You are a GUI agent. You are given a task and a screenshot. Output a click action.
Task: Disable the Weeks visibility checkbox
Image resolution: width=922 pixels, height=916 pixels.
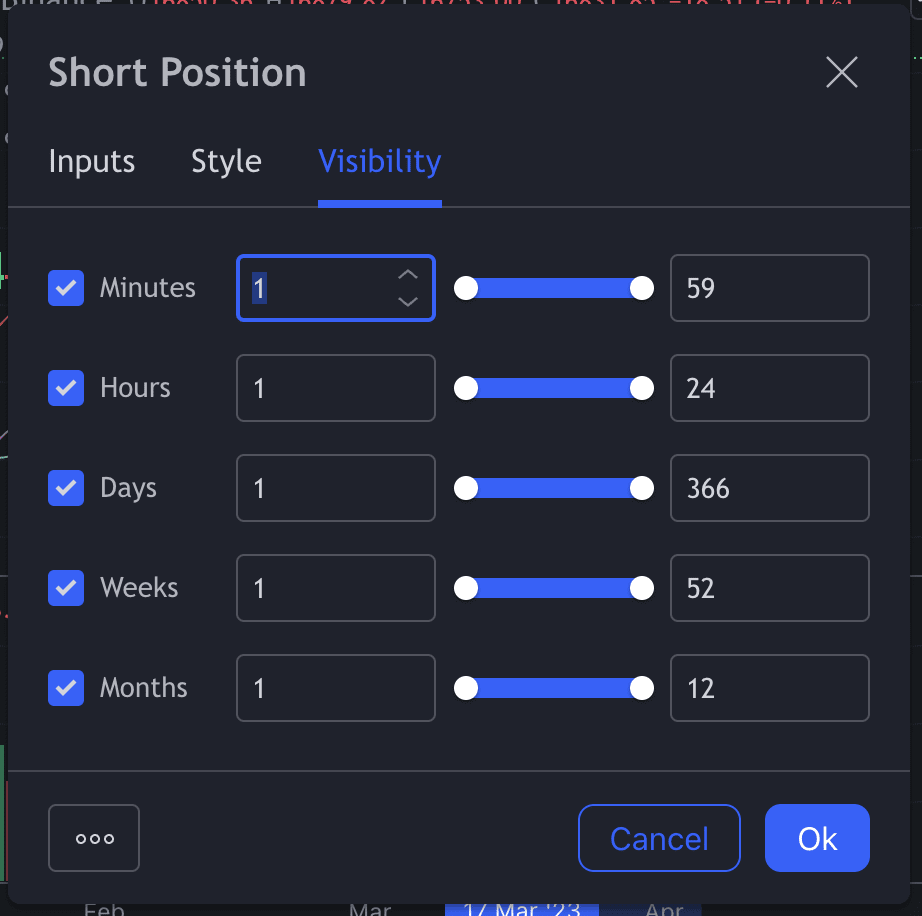click(x=66, y=588)
